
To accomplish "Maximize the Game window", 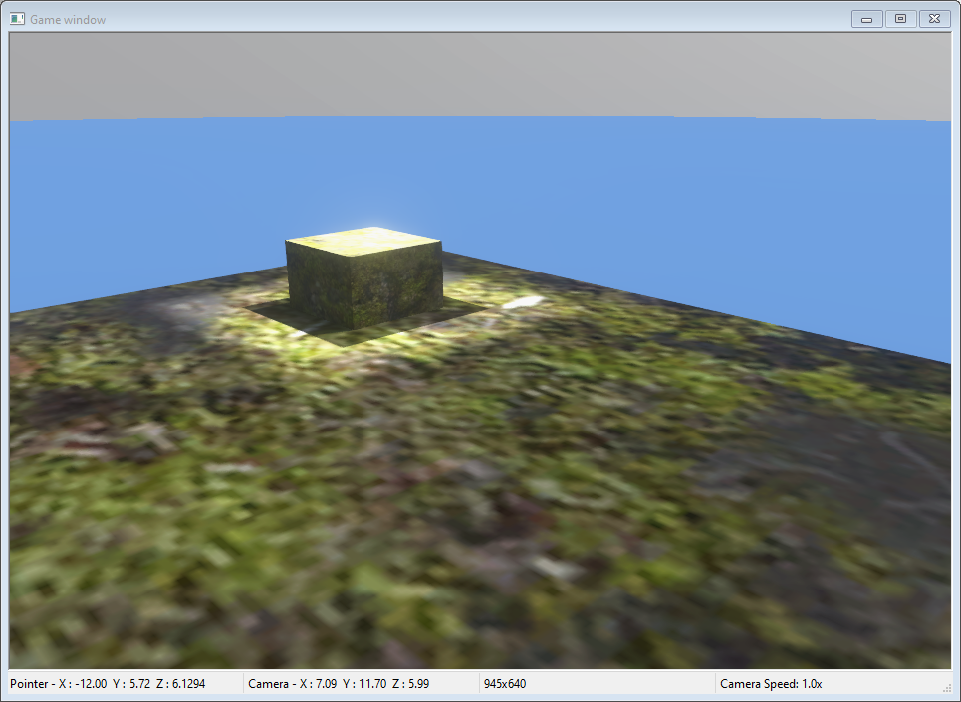I will pyautogui.click(x=900, y=19).
